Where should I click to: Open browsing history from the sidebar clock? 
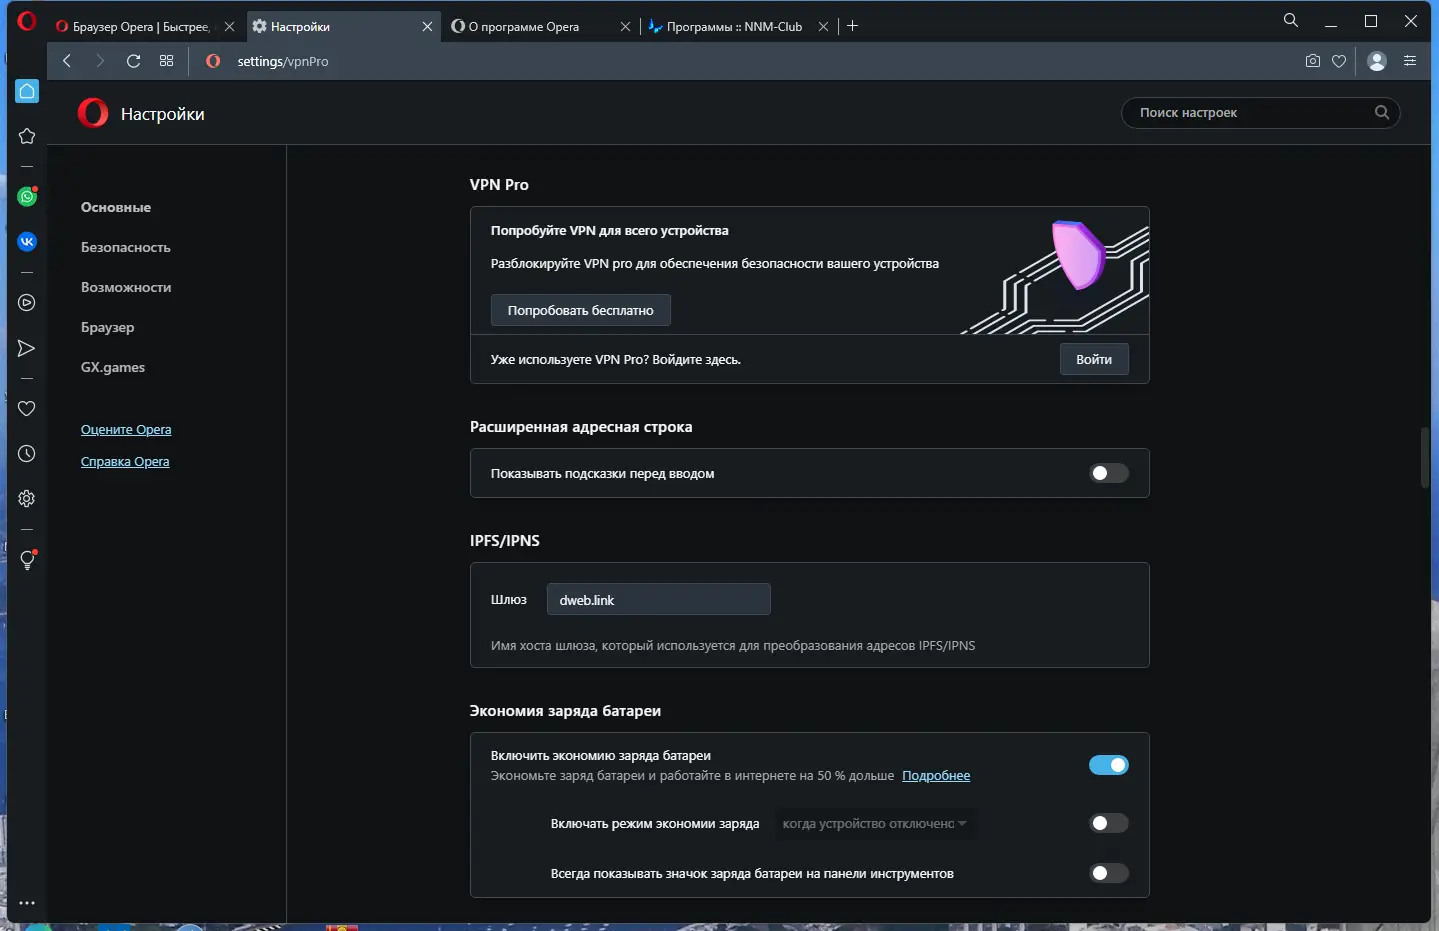(27, 454)
